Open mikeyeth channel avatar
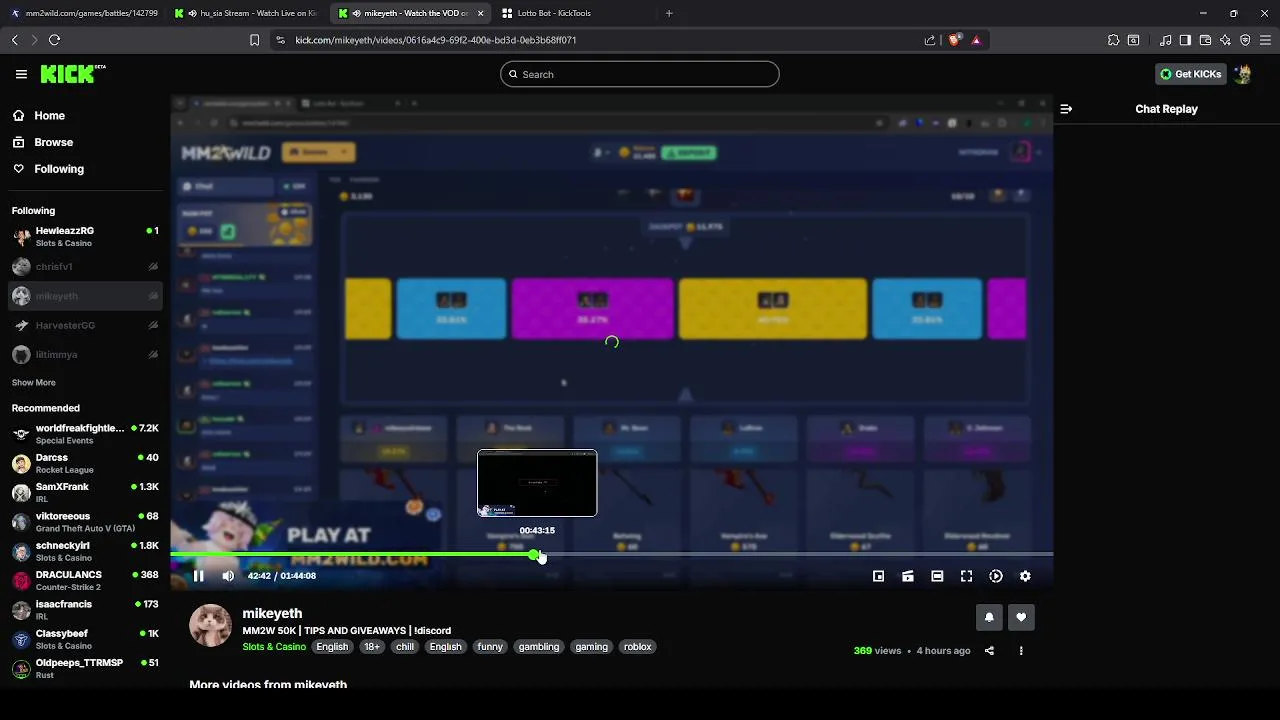 pos(211,626)
